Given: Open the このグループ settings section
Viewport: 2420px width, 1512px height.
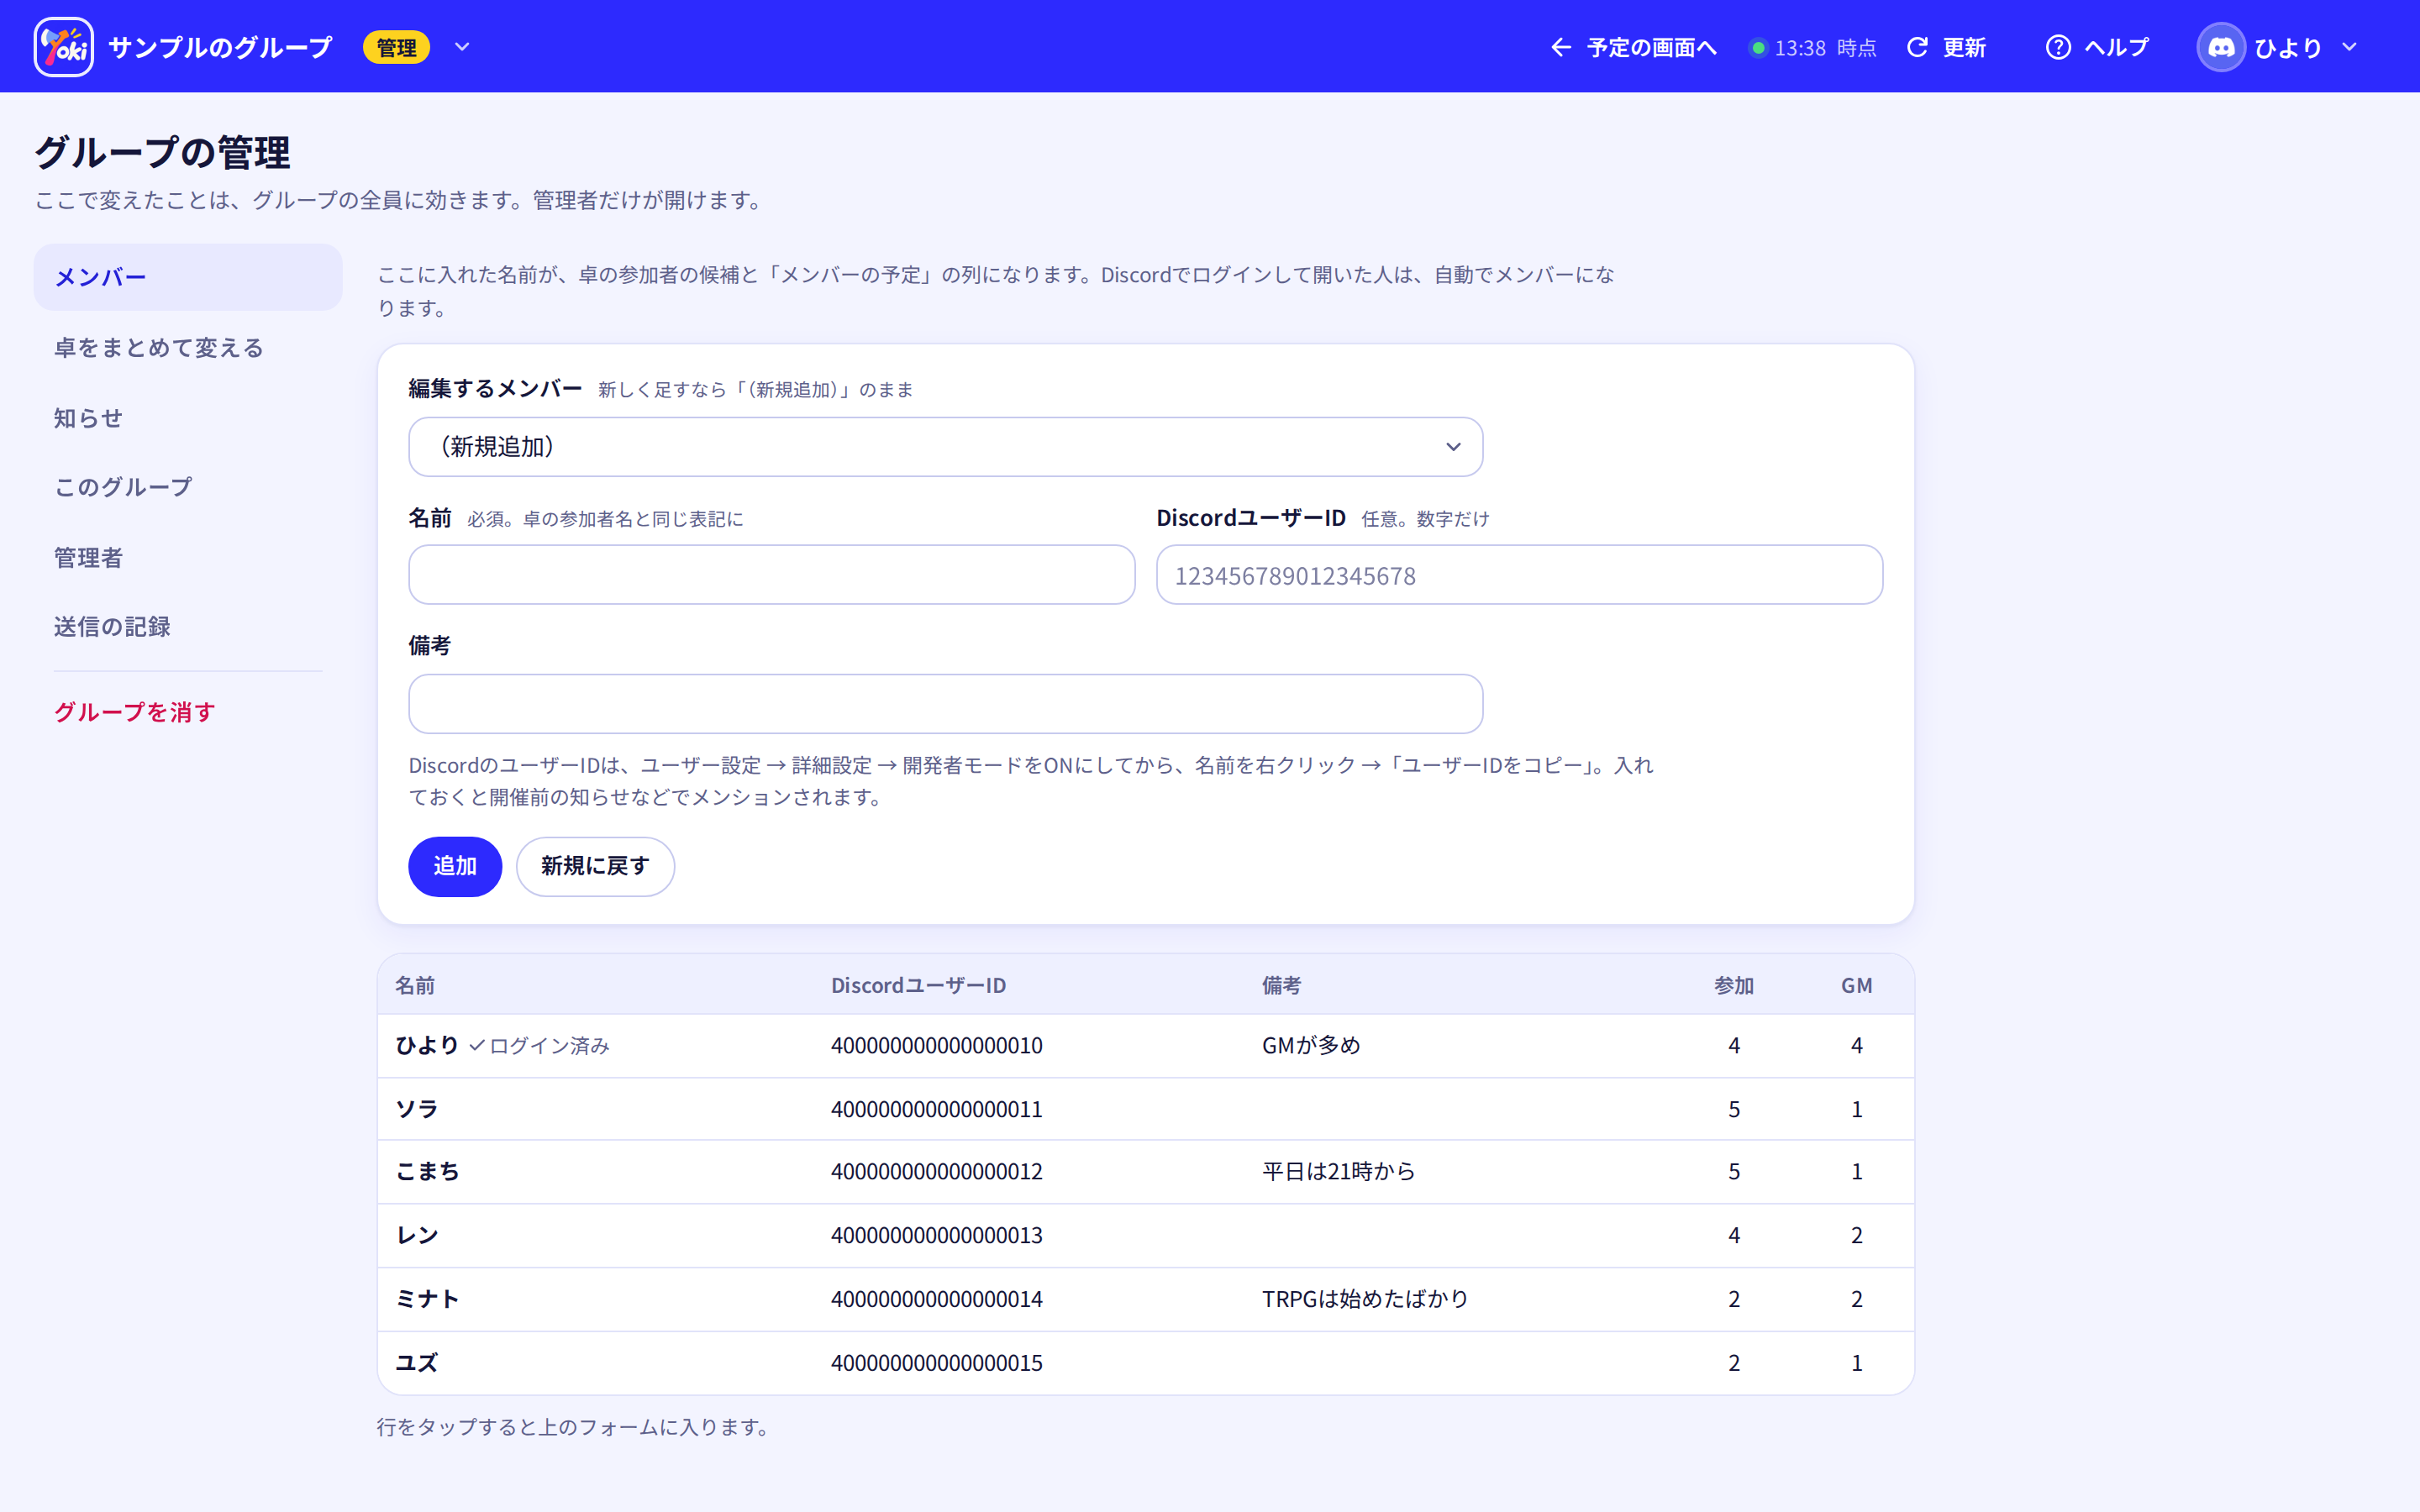Looking at the screenshot, I should 188,487.
